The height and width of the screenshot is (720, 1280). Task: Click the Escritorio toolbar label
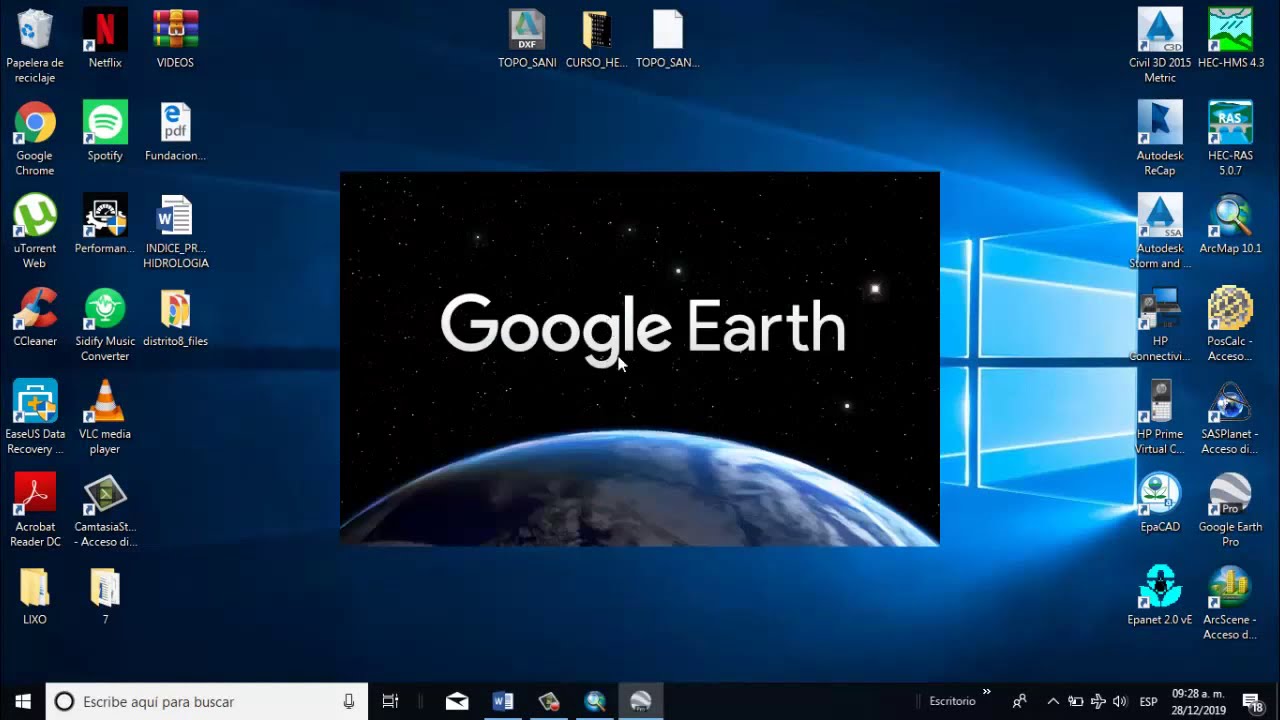click(x=952, y=701)
